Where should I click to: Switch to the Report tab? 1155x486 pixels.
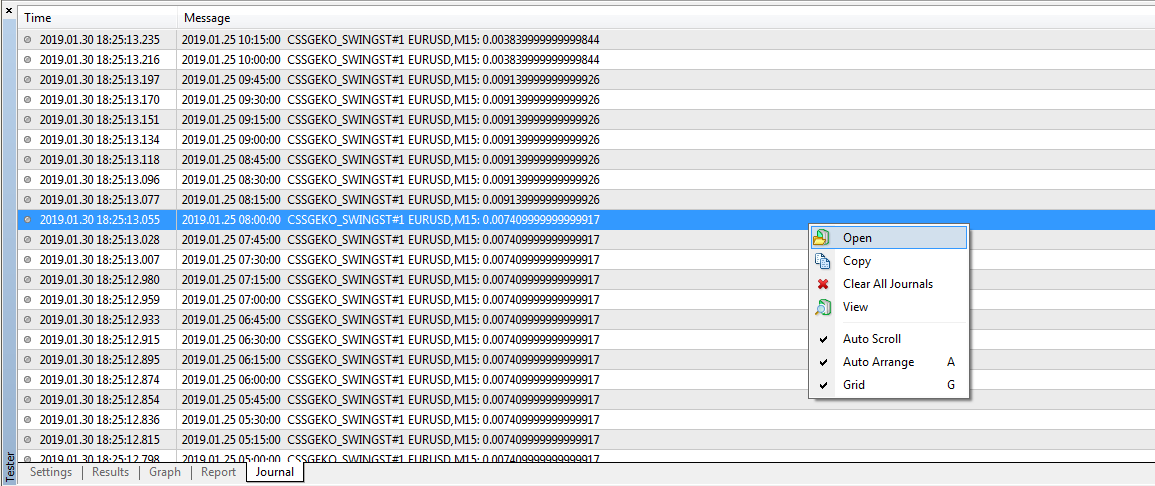pyautogui.click(x=219, y=472)
